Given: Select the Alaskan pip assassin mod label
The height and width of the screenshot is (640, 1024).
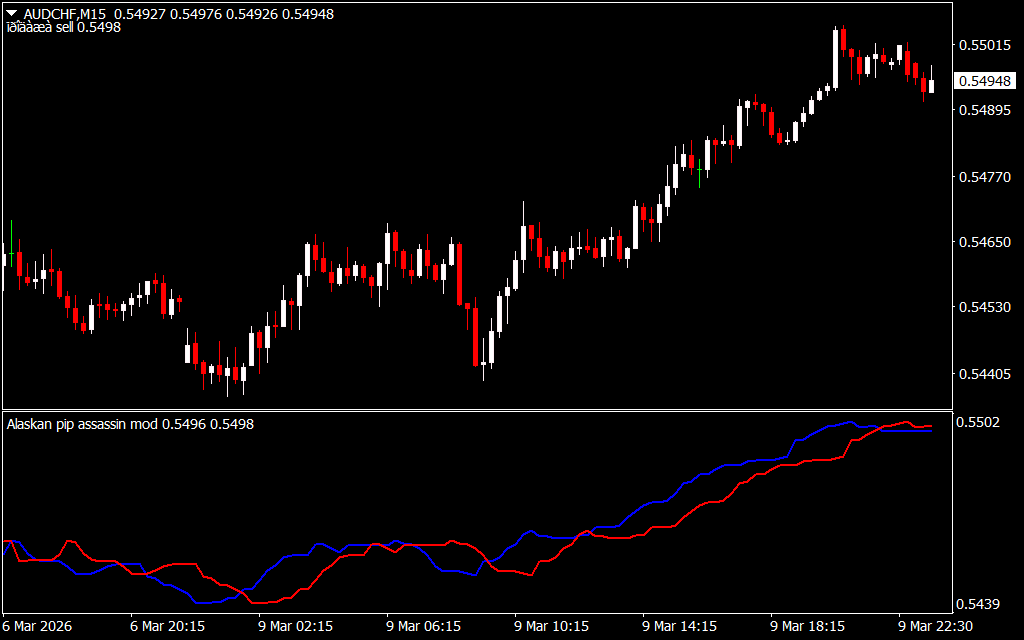Looking at the screenshot, I should 82,424.
